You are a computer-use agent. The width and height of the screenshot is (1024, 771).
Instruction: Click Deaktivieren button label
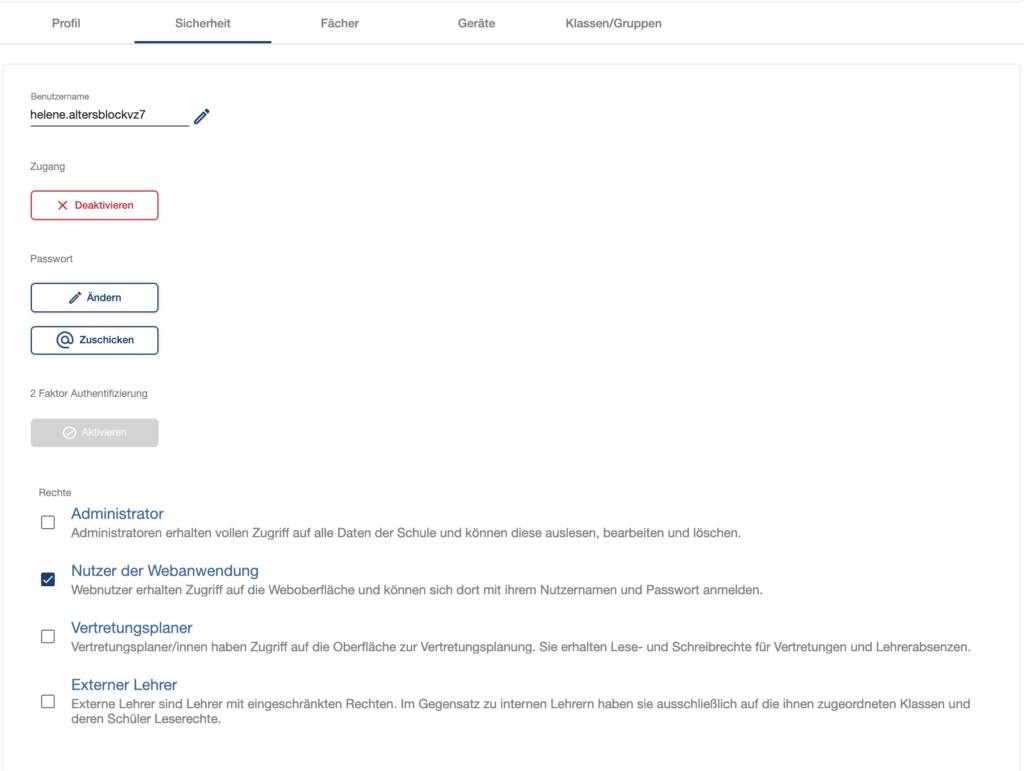click(x=104, y=206)
